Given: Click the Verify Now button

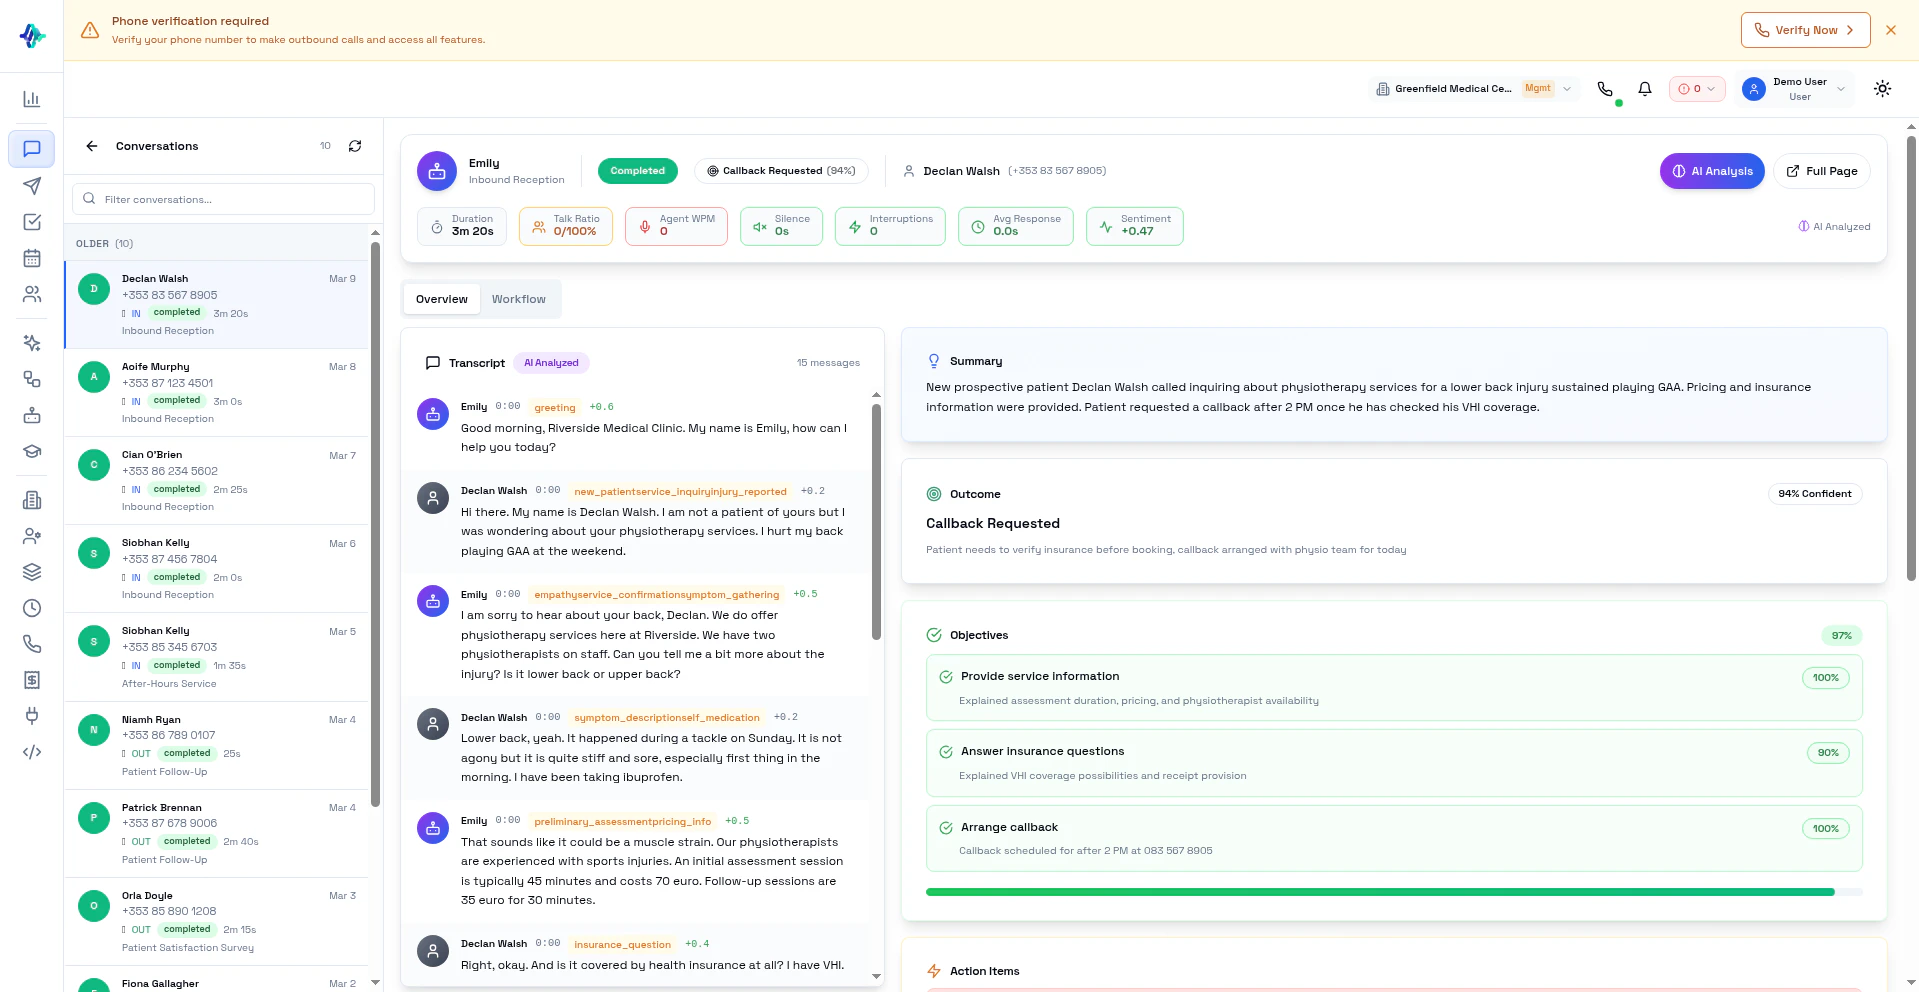Looking at the screenshot, I should 1806,30.
